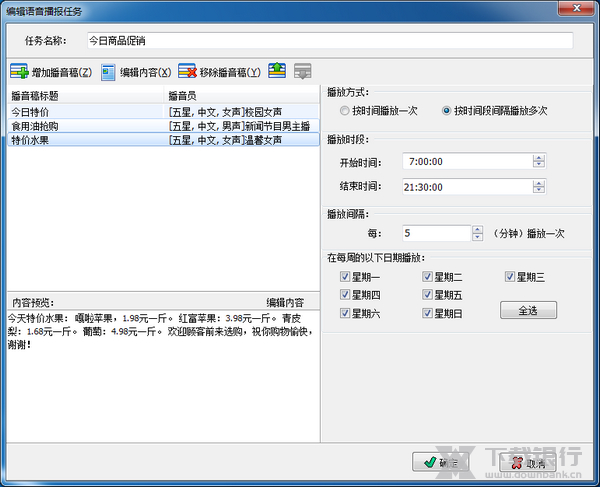Disable the 星期三 checkbox
This screenshot has height=487, width=600.
(511, 276)
